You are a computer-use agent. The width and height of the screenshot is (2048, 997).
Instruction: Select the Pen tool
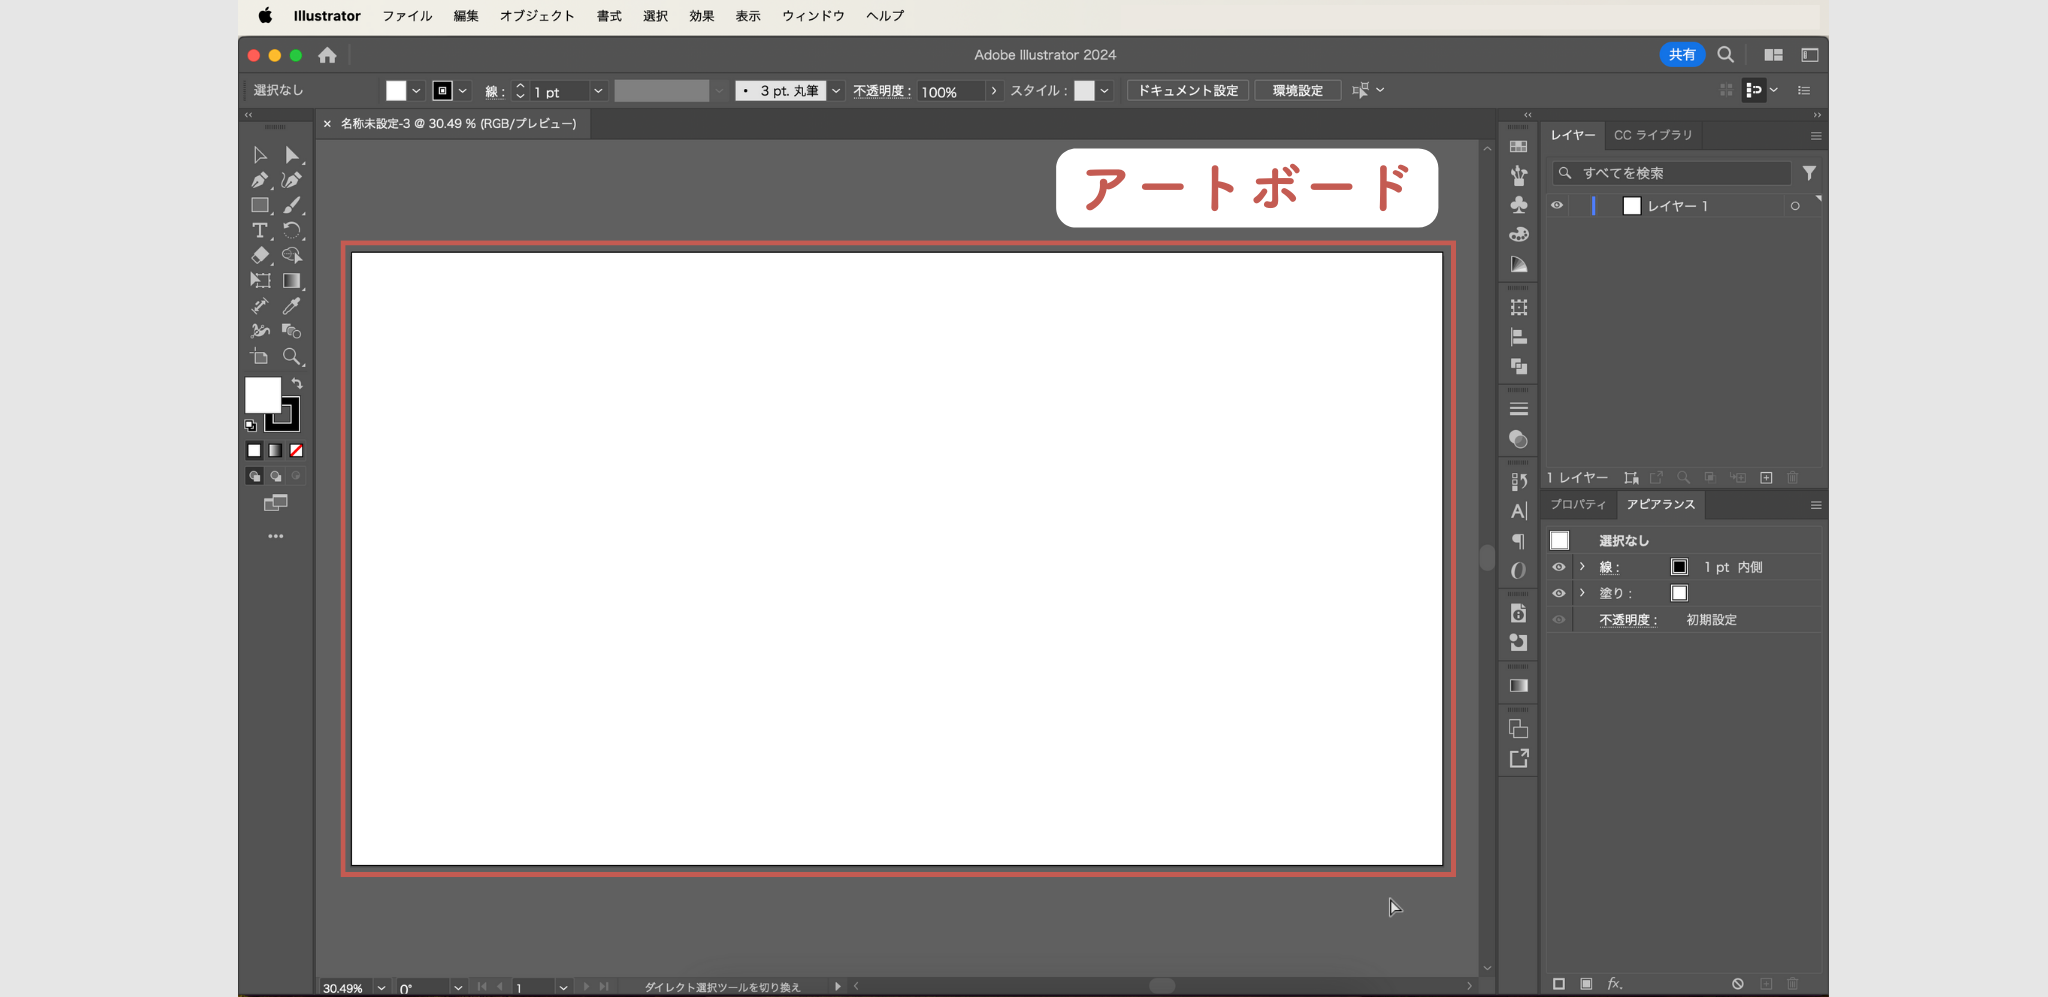[x=260, y=179]
